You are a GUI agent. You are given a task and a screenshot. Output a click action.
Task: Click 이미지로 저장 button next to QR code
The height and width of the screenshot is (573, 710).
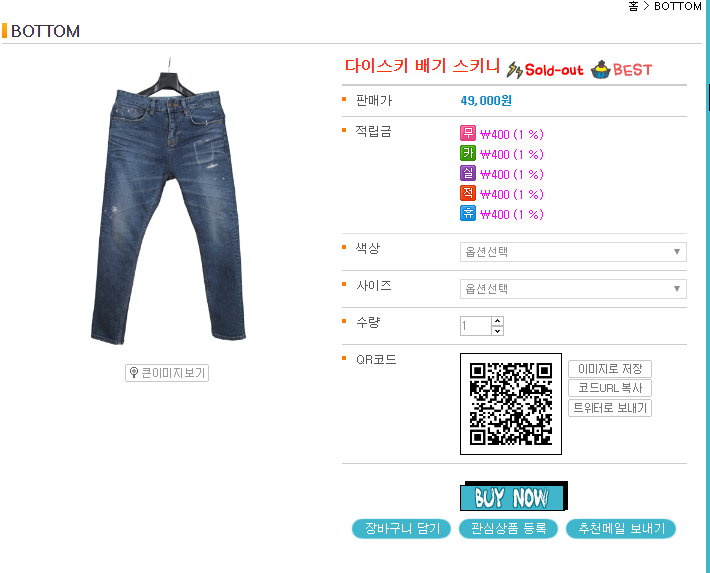[x=610, y=369]
